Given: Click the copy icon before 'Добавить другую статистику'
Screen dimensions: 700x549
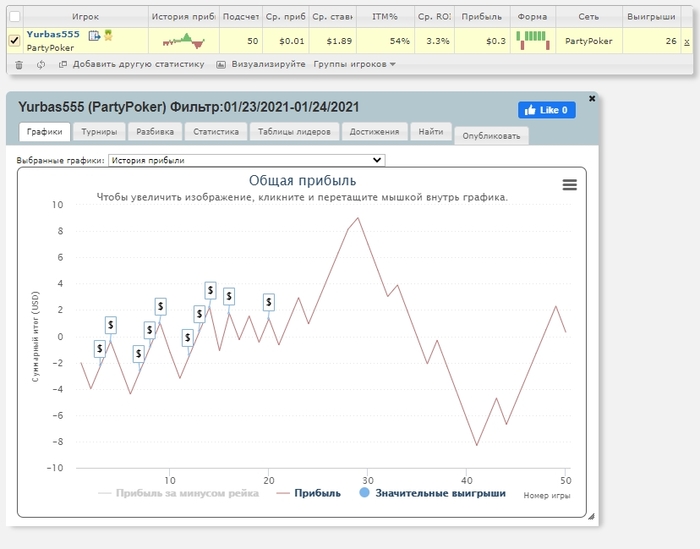Looking at the screenshot, I should click(x=63, y=64).
